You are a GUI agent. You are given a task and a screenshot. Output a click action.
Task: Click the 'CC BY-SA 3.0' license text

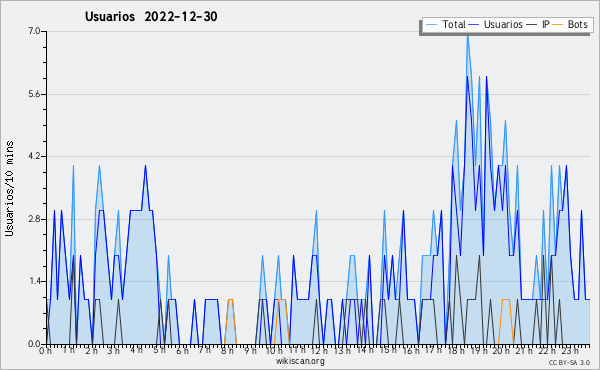coord(569,362)
